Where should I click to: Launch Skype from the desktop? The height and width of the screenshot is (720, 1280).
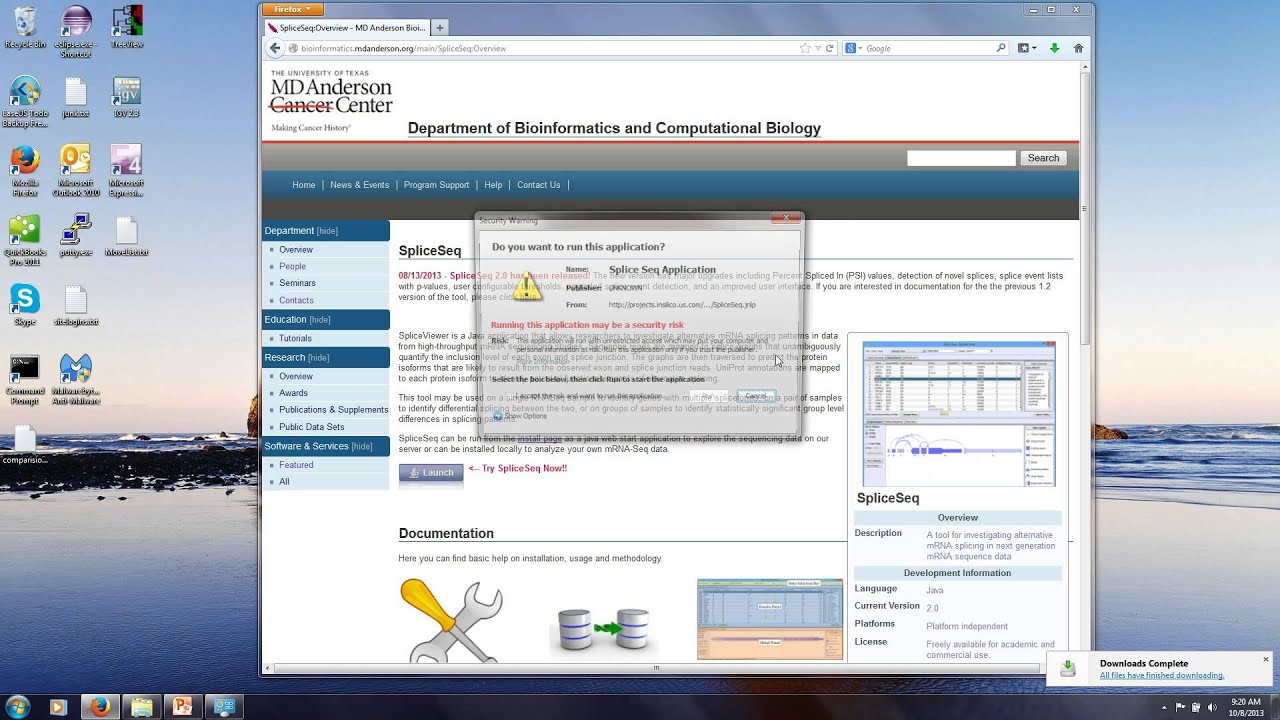point(25,305)
